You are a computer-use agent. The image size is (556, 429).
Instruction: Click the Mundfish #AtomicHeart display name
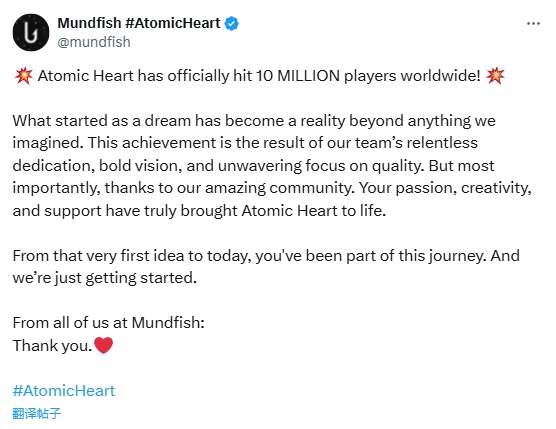point(139,23)
